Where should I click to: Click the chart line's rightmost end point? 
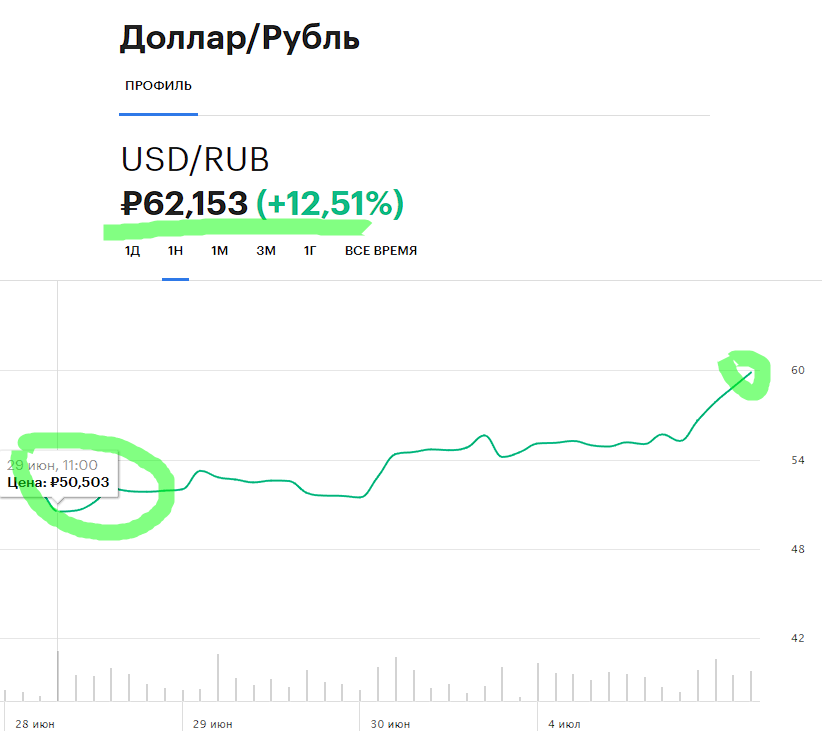751,372
